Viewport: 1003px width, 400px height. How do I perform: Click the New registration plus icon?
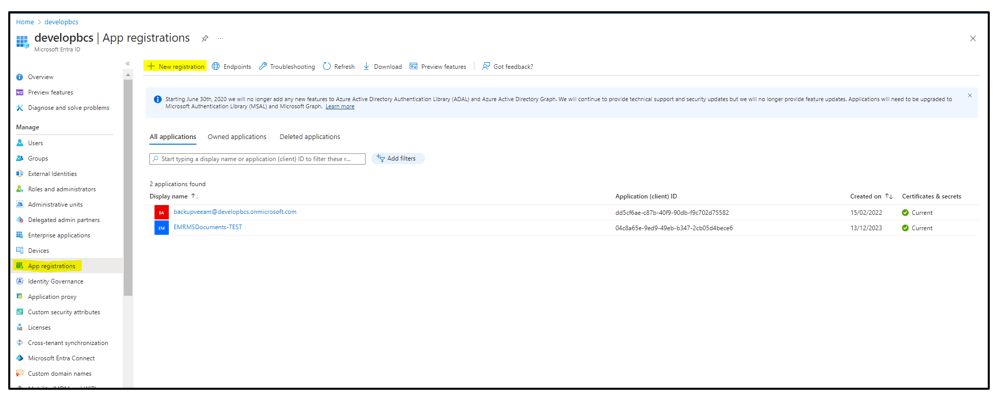point(151,67)
